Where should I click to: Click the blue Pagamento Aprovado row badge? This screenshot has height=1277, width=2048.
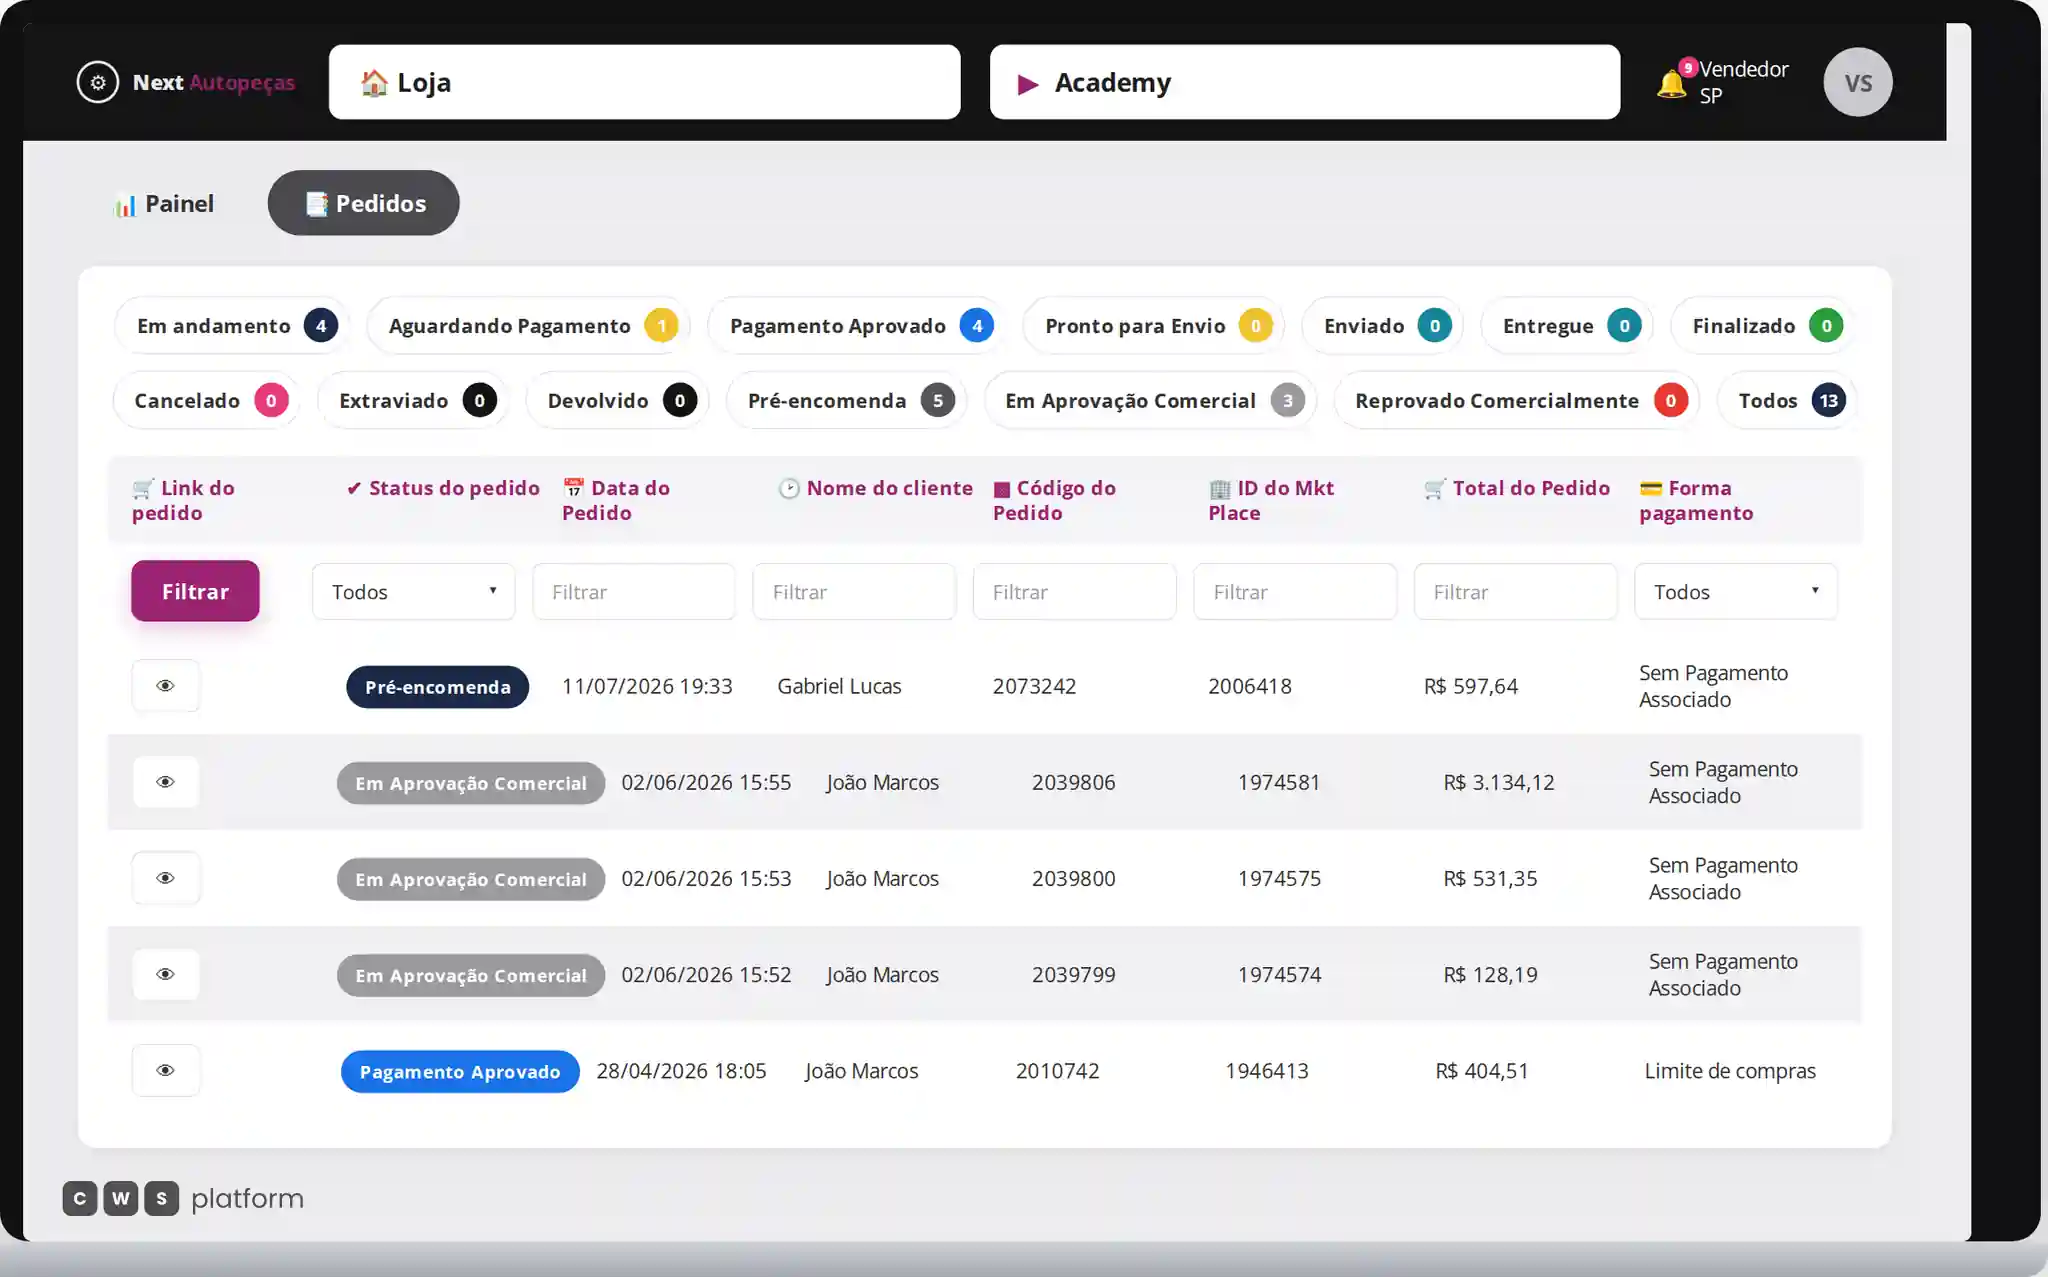pos(460,1072)
